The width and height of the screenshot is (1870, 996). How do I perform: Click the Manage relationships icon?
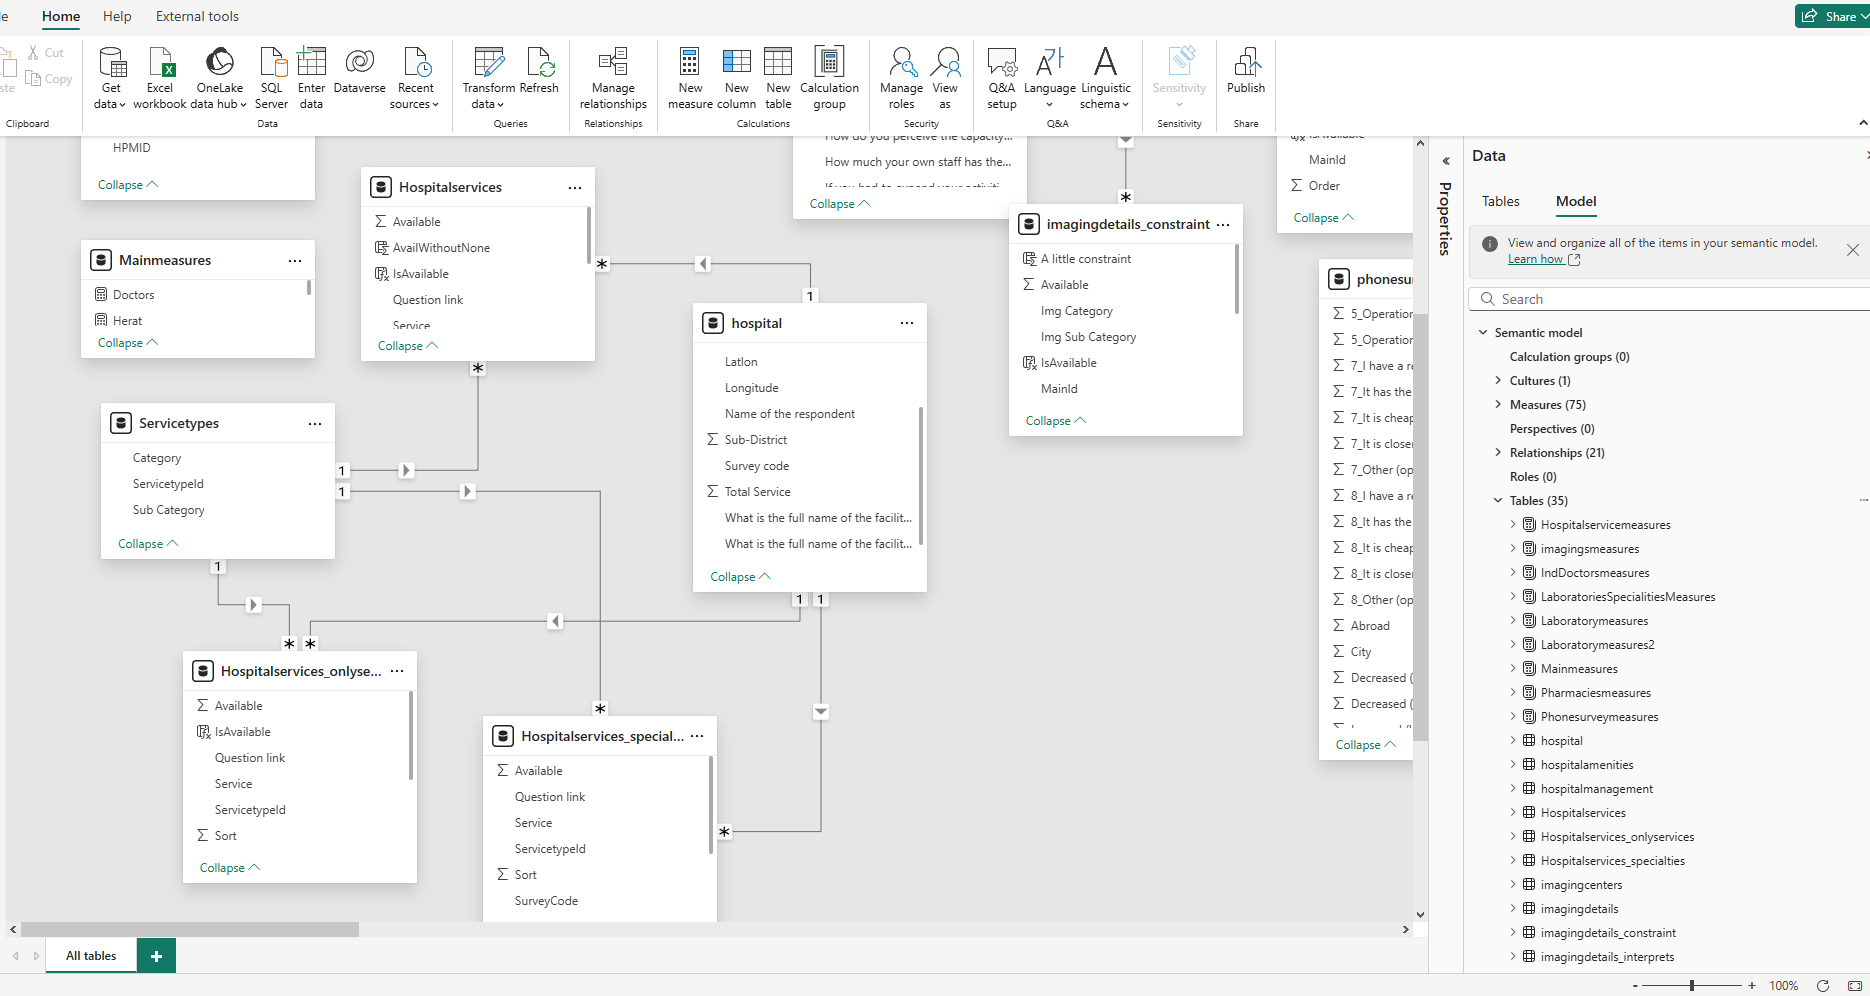[613, 64]
